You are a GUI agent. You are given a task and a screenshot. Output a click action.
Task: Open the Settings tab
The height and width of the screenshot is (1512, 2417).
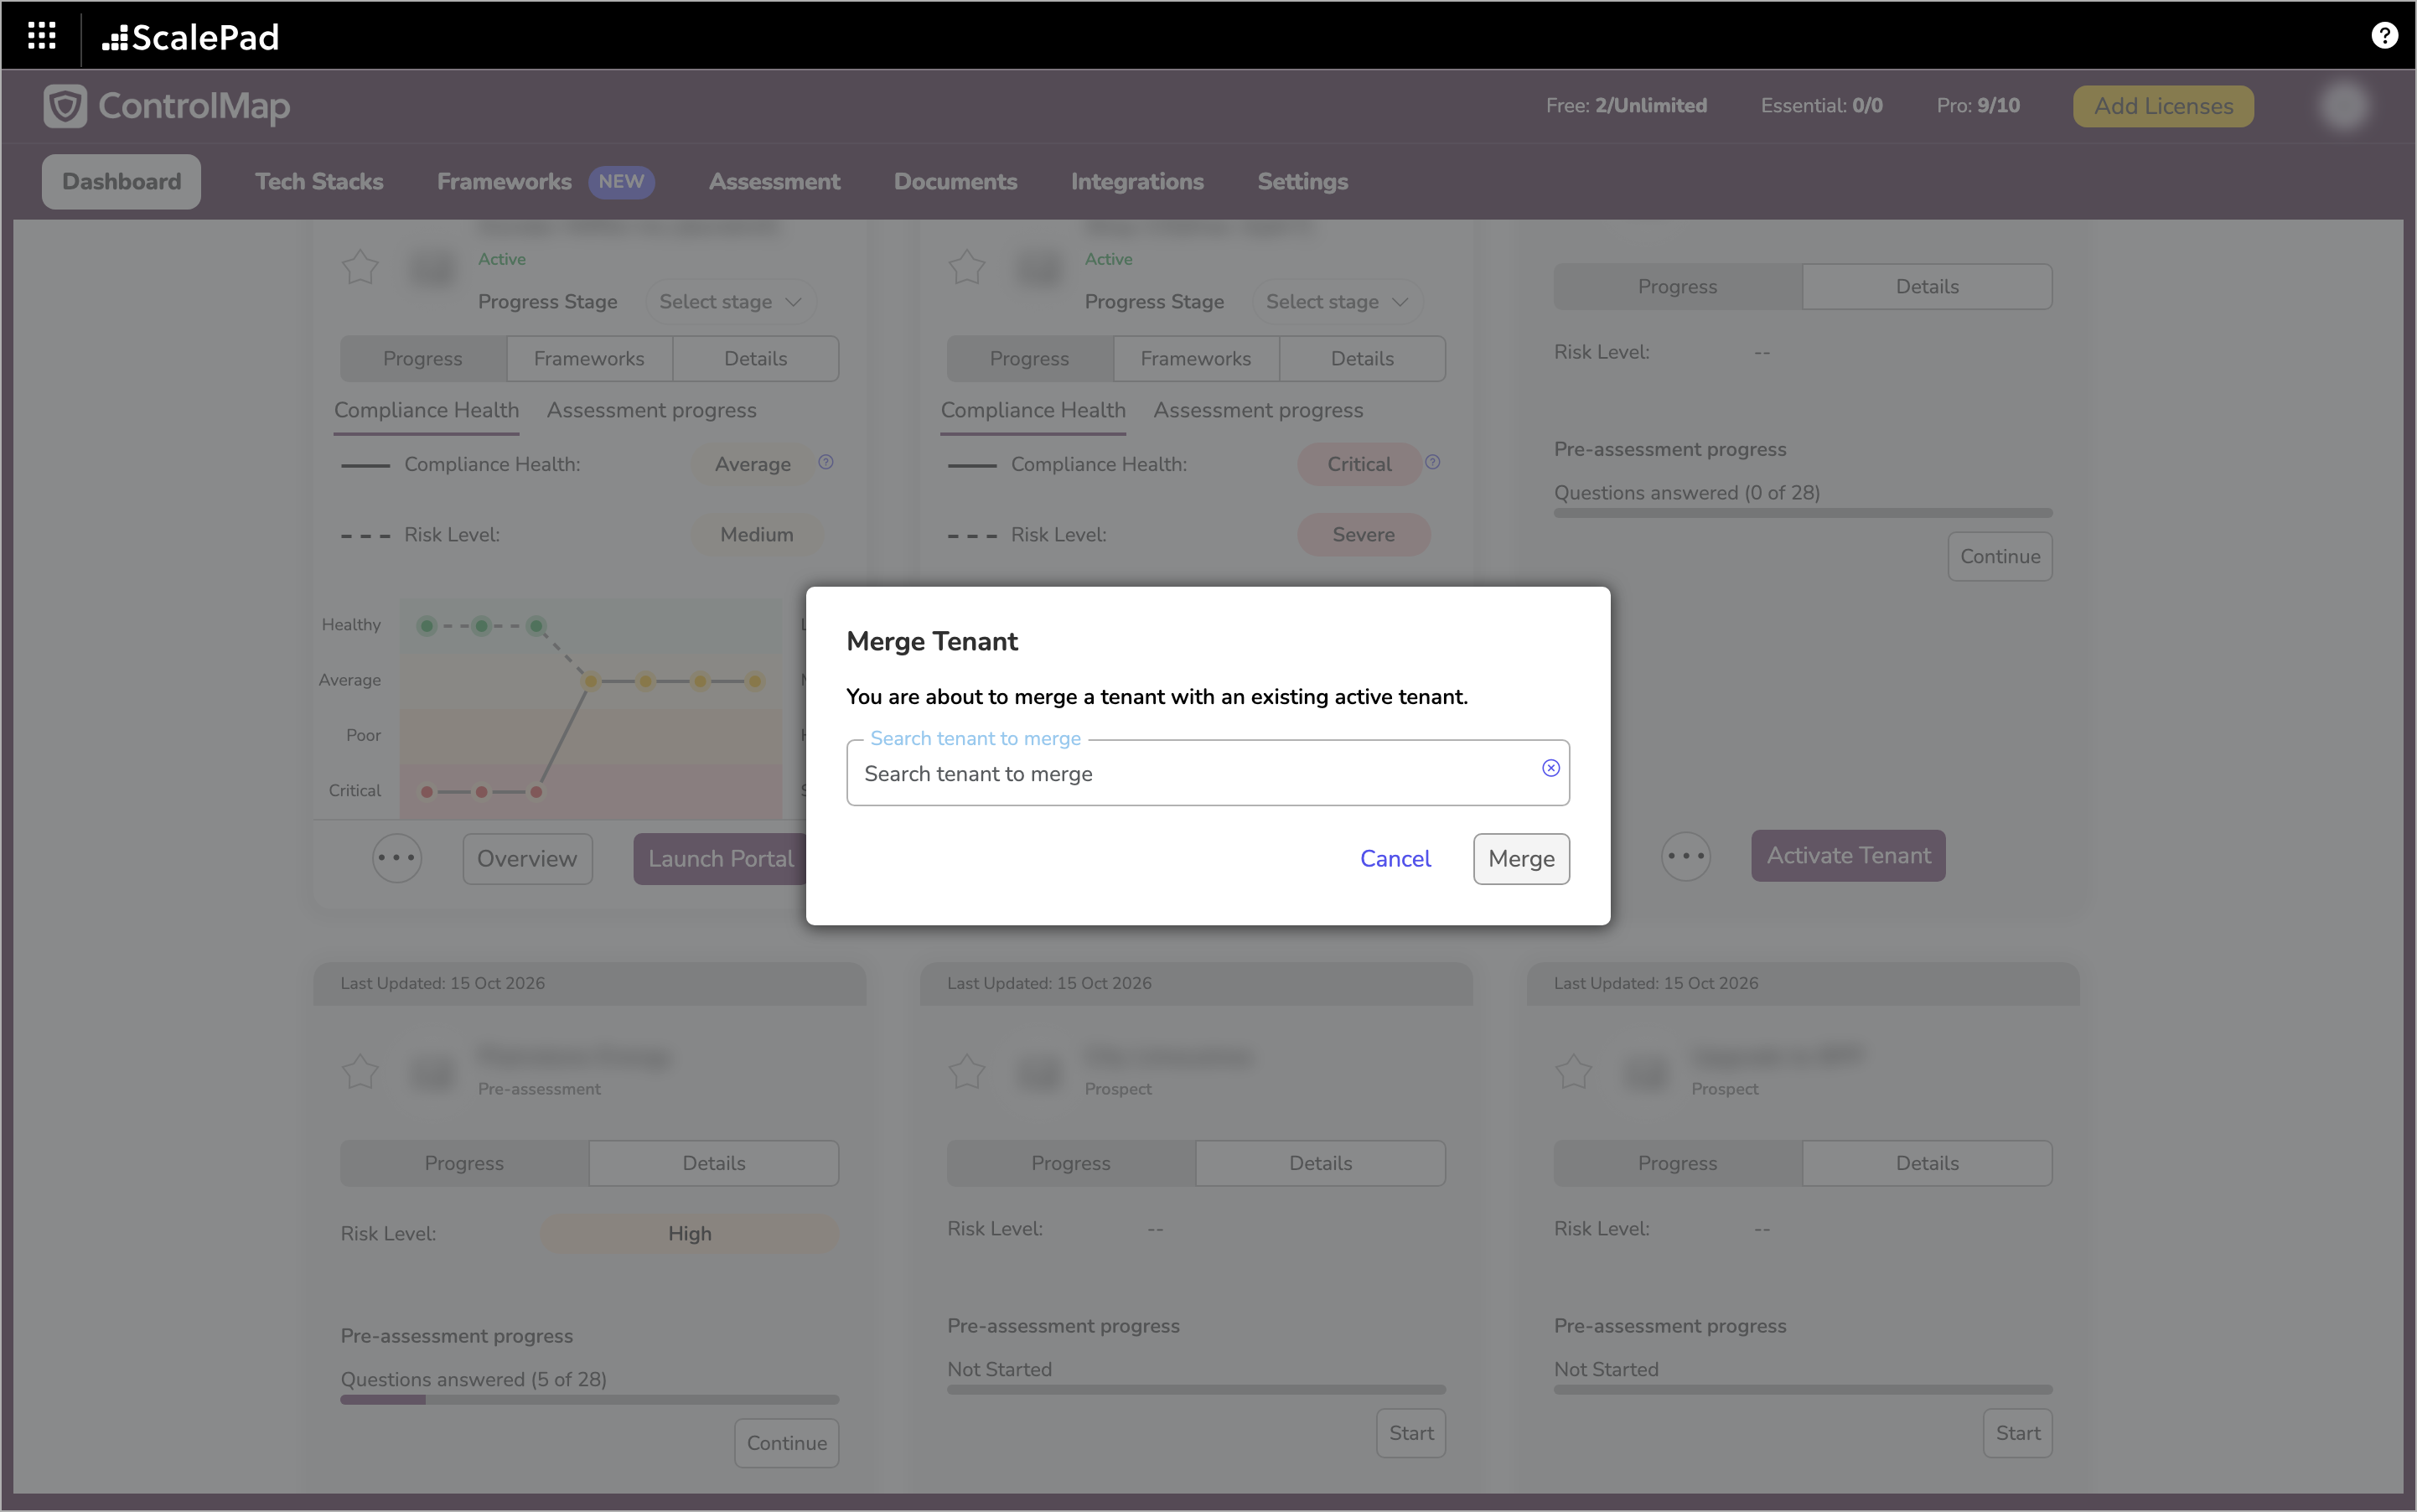[1303, 181]
